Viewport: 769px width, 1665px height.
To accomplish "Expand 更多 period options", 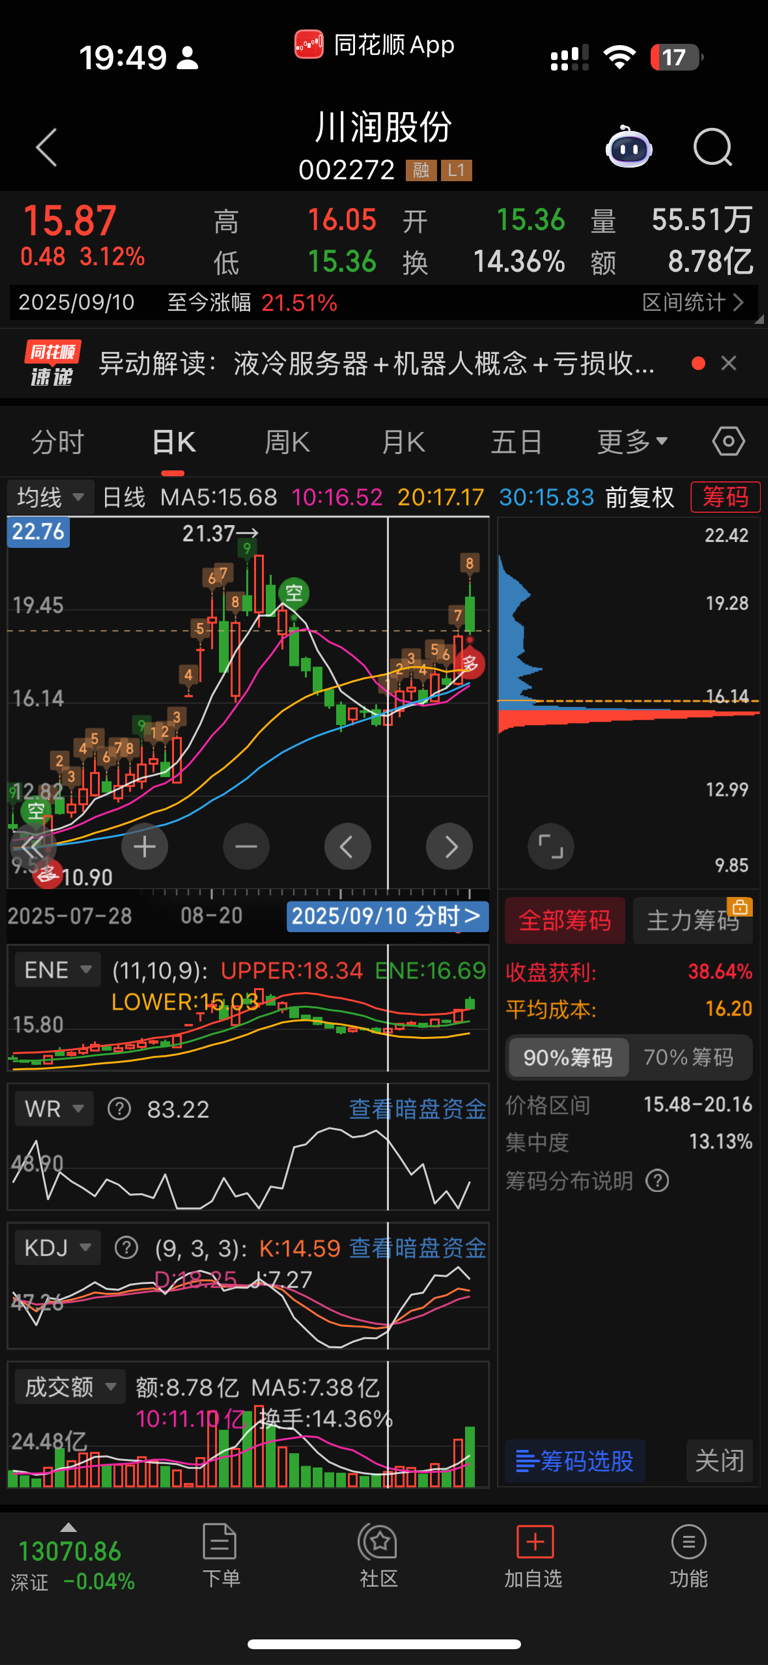I will (632, 441).
